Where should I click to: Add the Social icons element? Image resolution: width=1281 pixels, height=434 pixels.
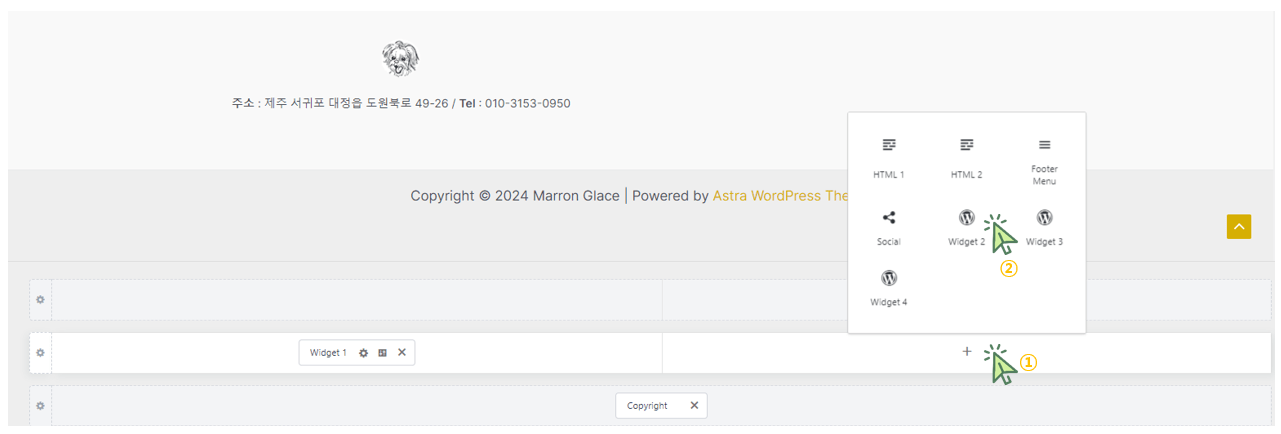coord(888,228)
